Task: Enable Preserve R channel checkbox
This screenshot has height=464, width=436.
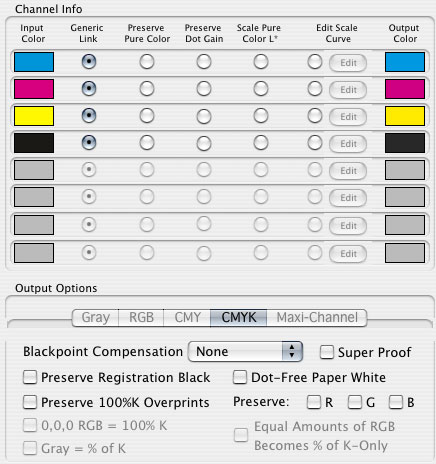Action: click(x=314, y=402)
